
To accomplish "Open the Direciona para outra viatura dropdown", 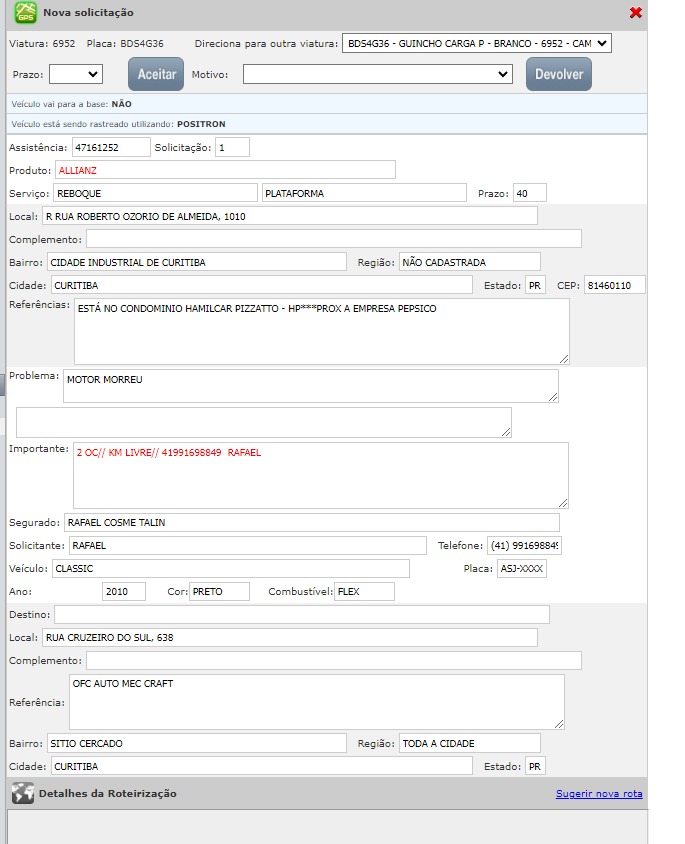I will 476,44.
